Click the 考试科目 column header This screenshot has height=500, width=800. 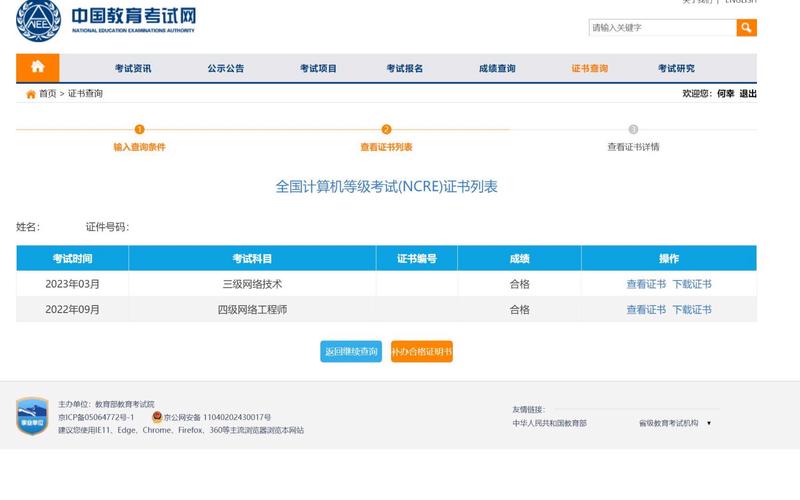pos(252,259)
